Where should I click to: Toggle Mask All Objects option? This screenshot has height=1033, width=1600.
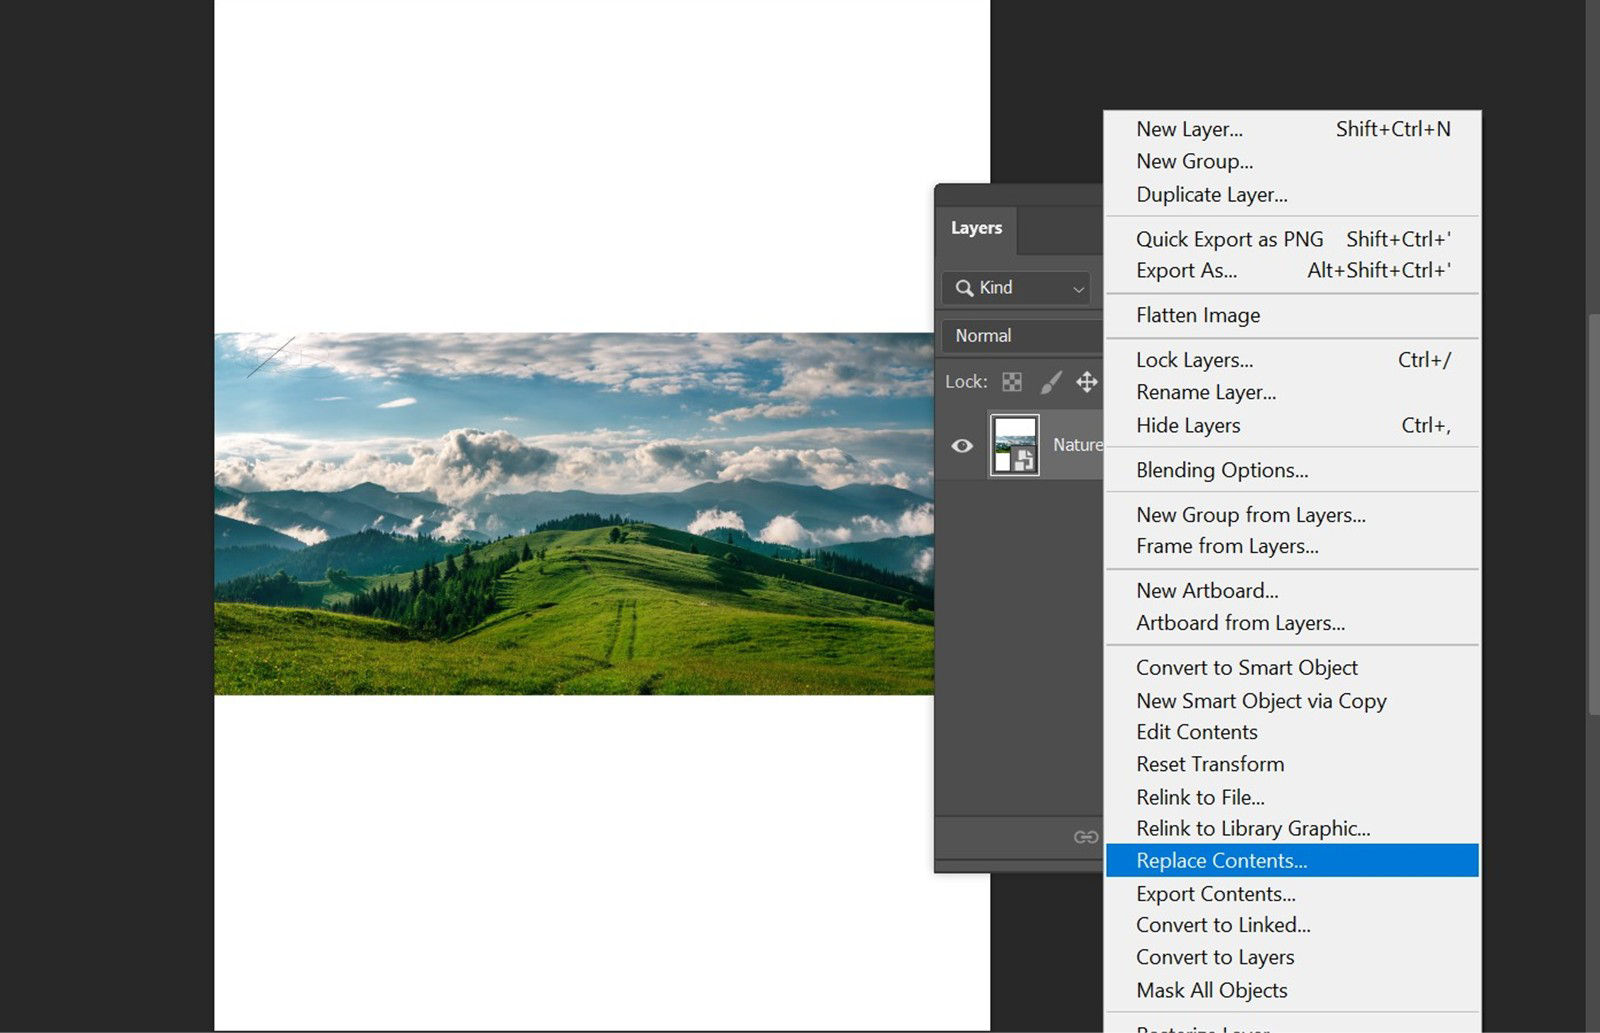(1211, 990)
